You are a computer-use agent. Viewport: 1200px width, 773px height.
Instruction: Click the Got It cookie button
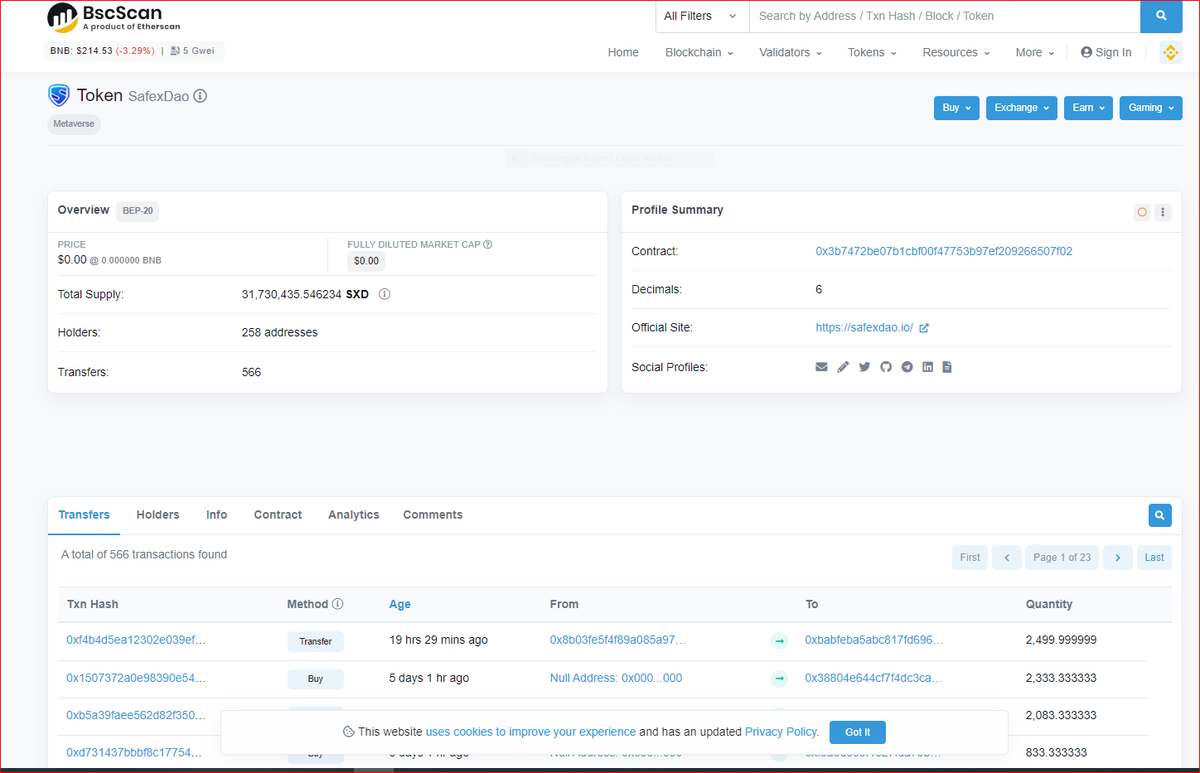click(857, 732)
